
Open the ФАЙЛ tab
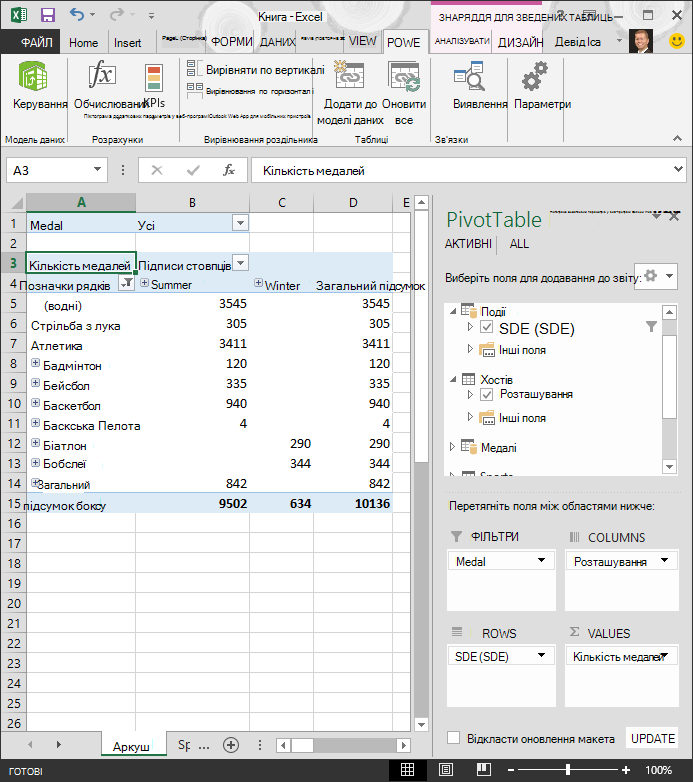coord(36,42)
